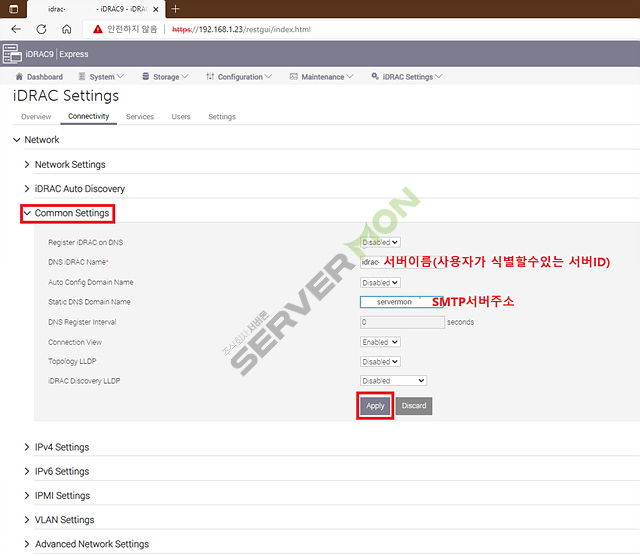
Task: Click the Dashboard home icon
Action: [19, 76]
